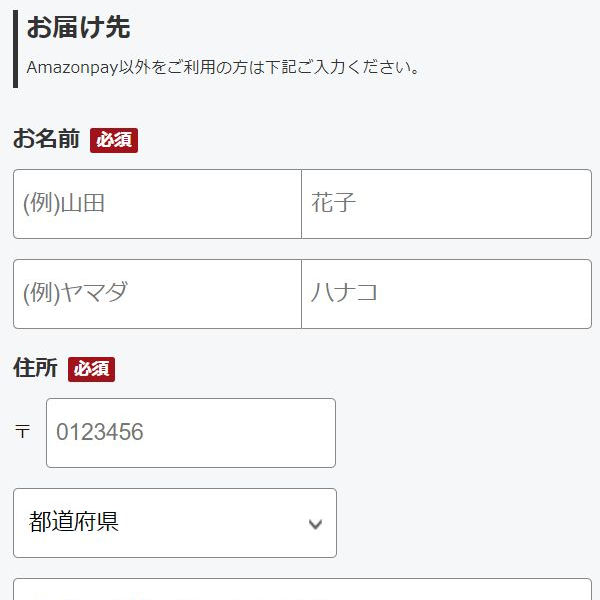Click the dark accent bar beside お届け先

[15, 49]
